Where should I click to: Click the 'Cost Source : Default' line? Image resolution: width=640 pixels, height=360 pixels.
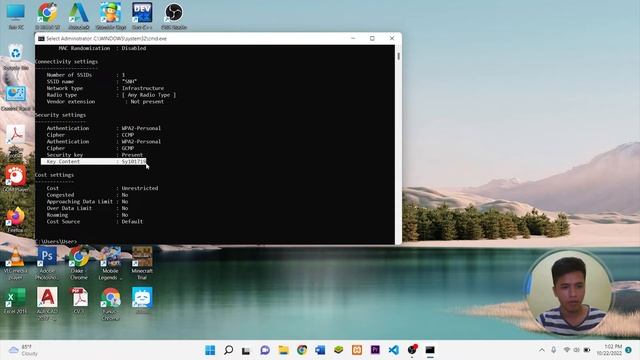click(95, 222)
